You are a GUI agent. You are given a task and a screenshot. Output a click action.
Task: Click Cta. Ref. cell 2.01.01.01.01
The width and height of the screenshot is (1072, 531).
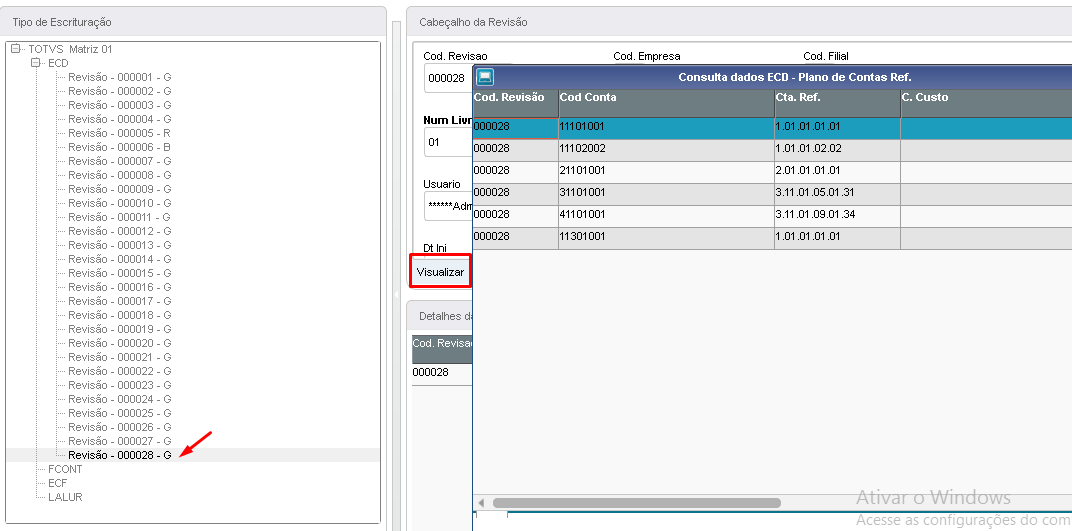point(838,172)
